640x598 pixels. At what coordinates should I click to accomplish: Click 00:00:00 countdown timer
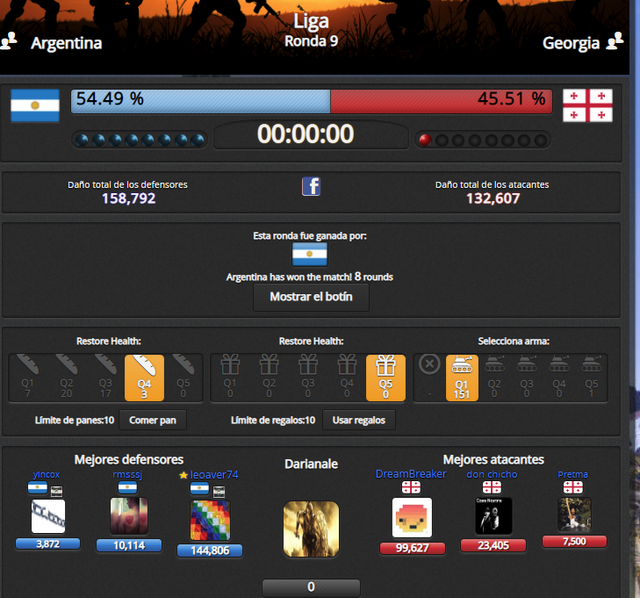[x=305, y=134]
